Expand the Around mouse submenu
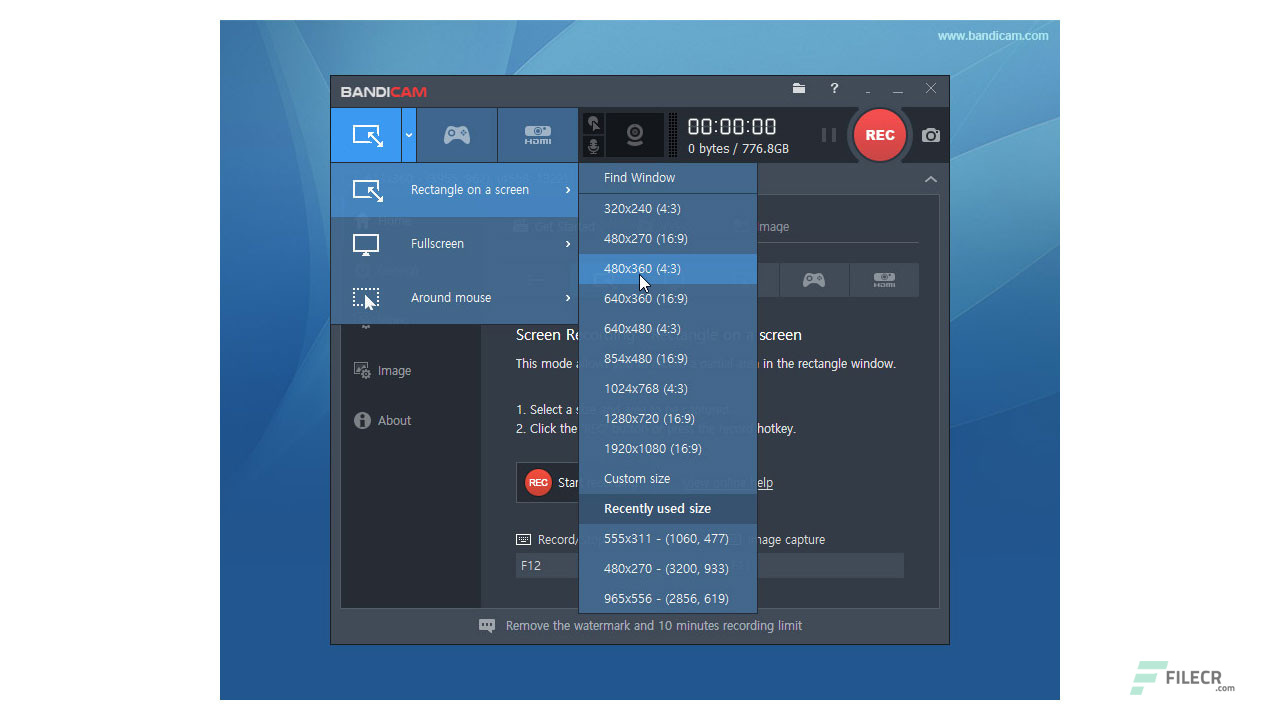 (455, 298)
